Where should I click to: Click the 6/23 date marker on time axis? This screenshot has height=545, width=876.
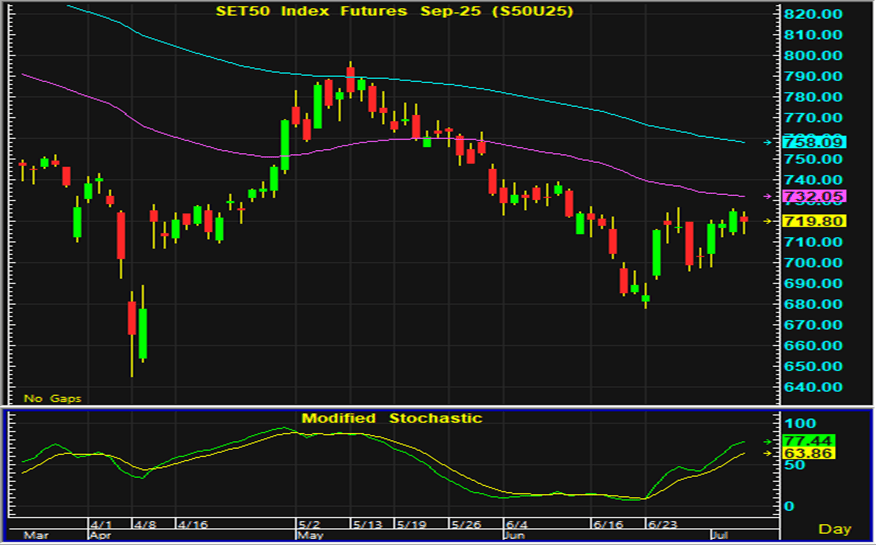[x=661, y=524]
